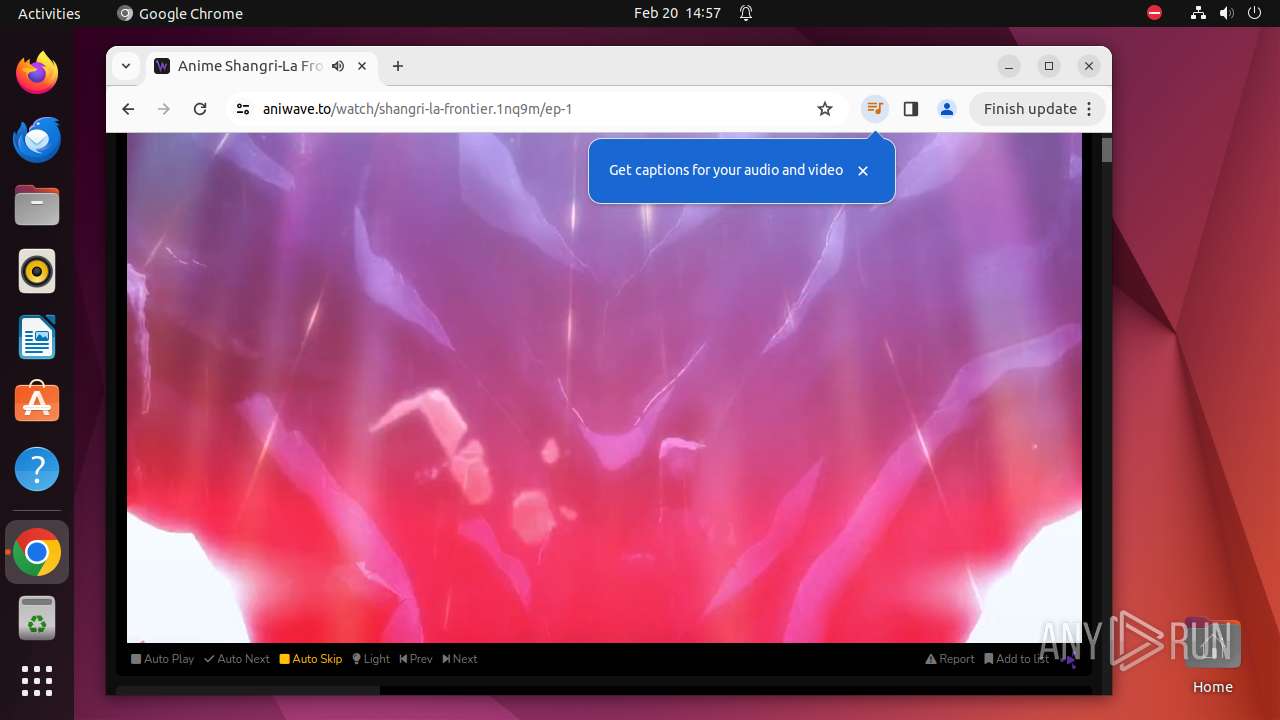Reload the current page
The width and height of the screenshot is (1280, 720).
pyautogui.click(x=200, y=109)
